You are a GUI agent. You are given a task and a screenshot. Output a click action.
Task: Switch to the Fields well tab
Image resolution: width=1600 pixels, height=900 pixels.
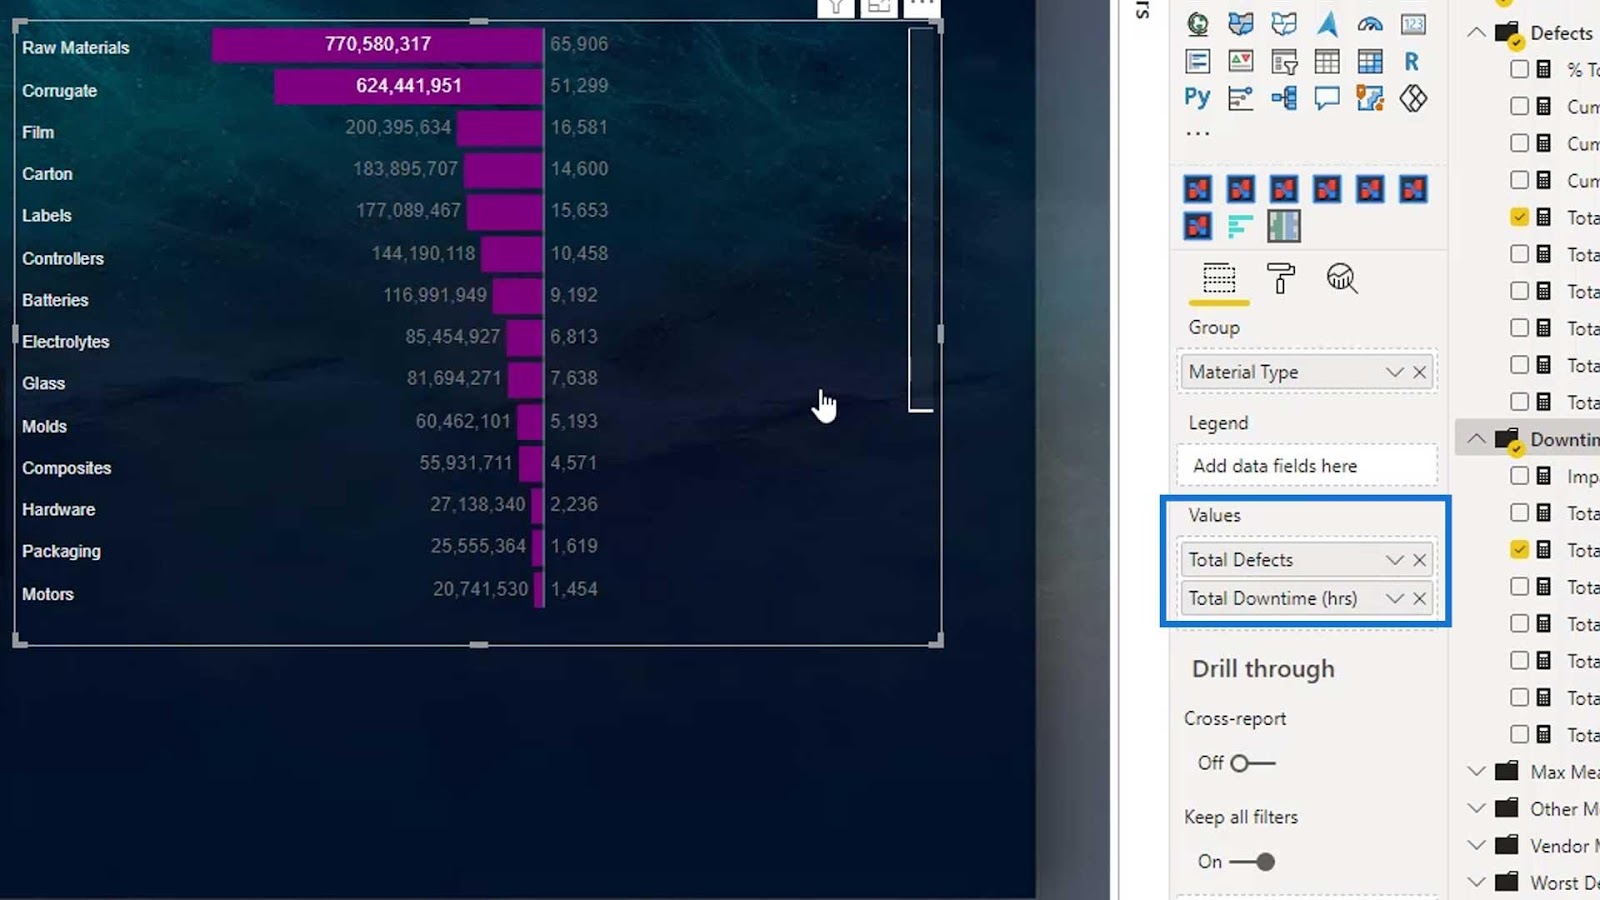1219,278
